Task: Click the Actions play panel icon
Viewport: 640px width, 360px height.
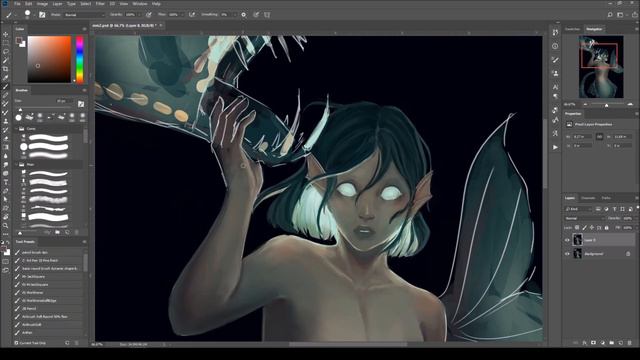Action: [x=555, y=147]
